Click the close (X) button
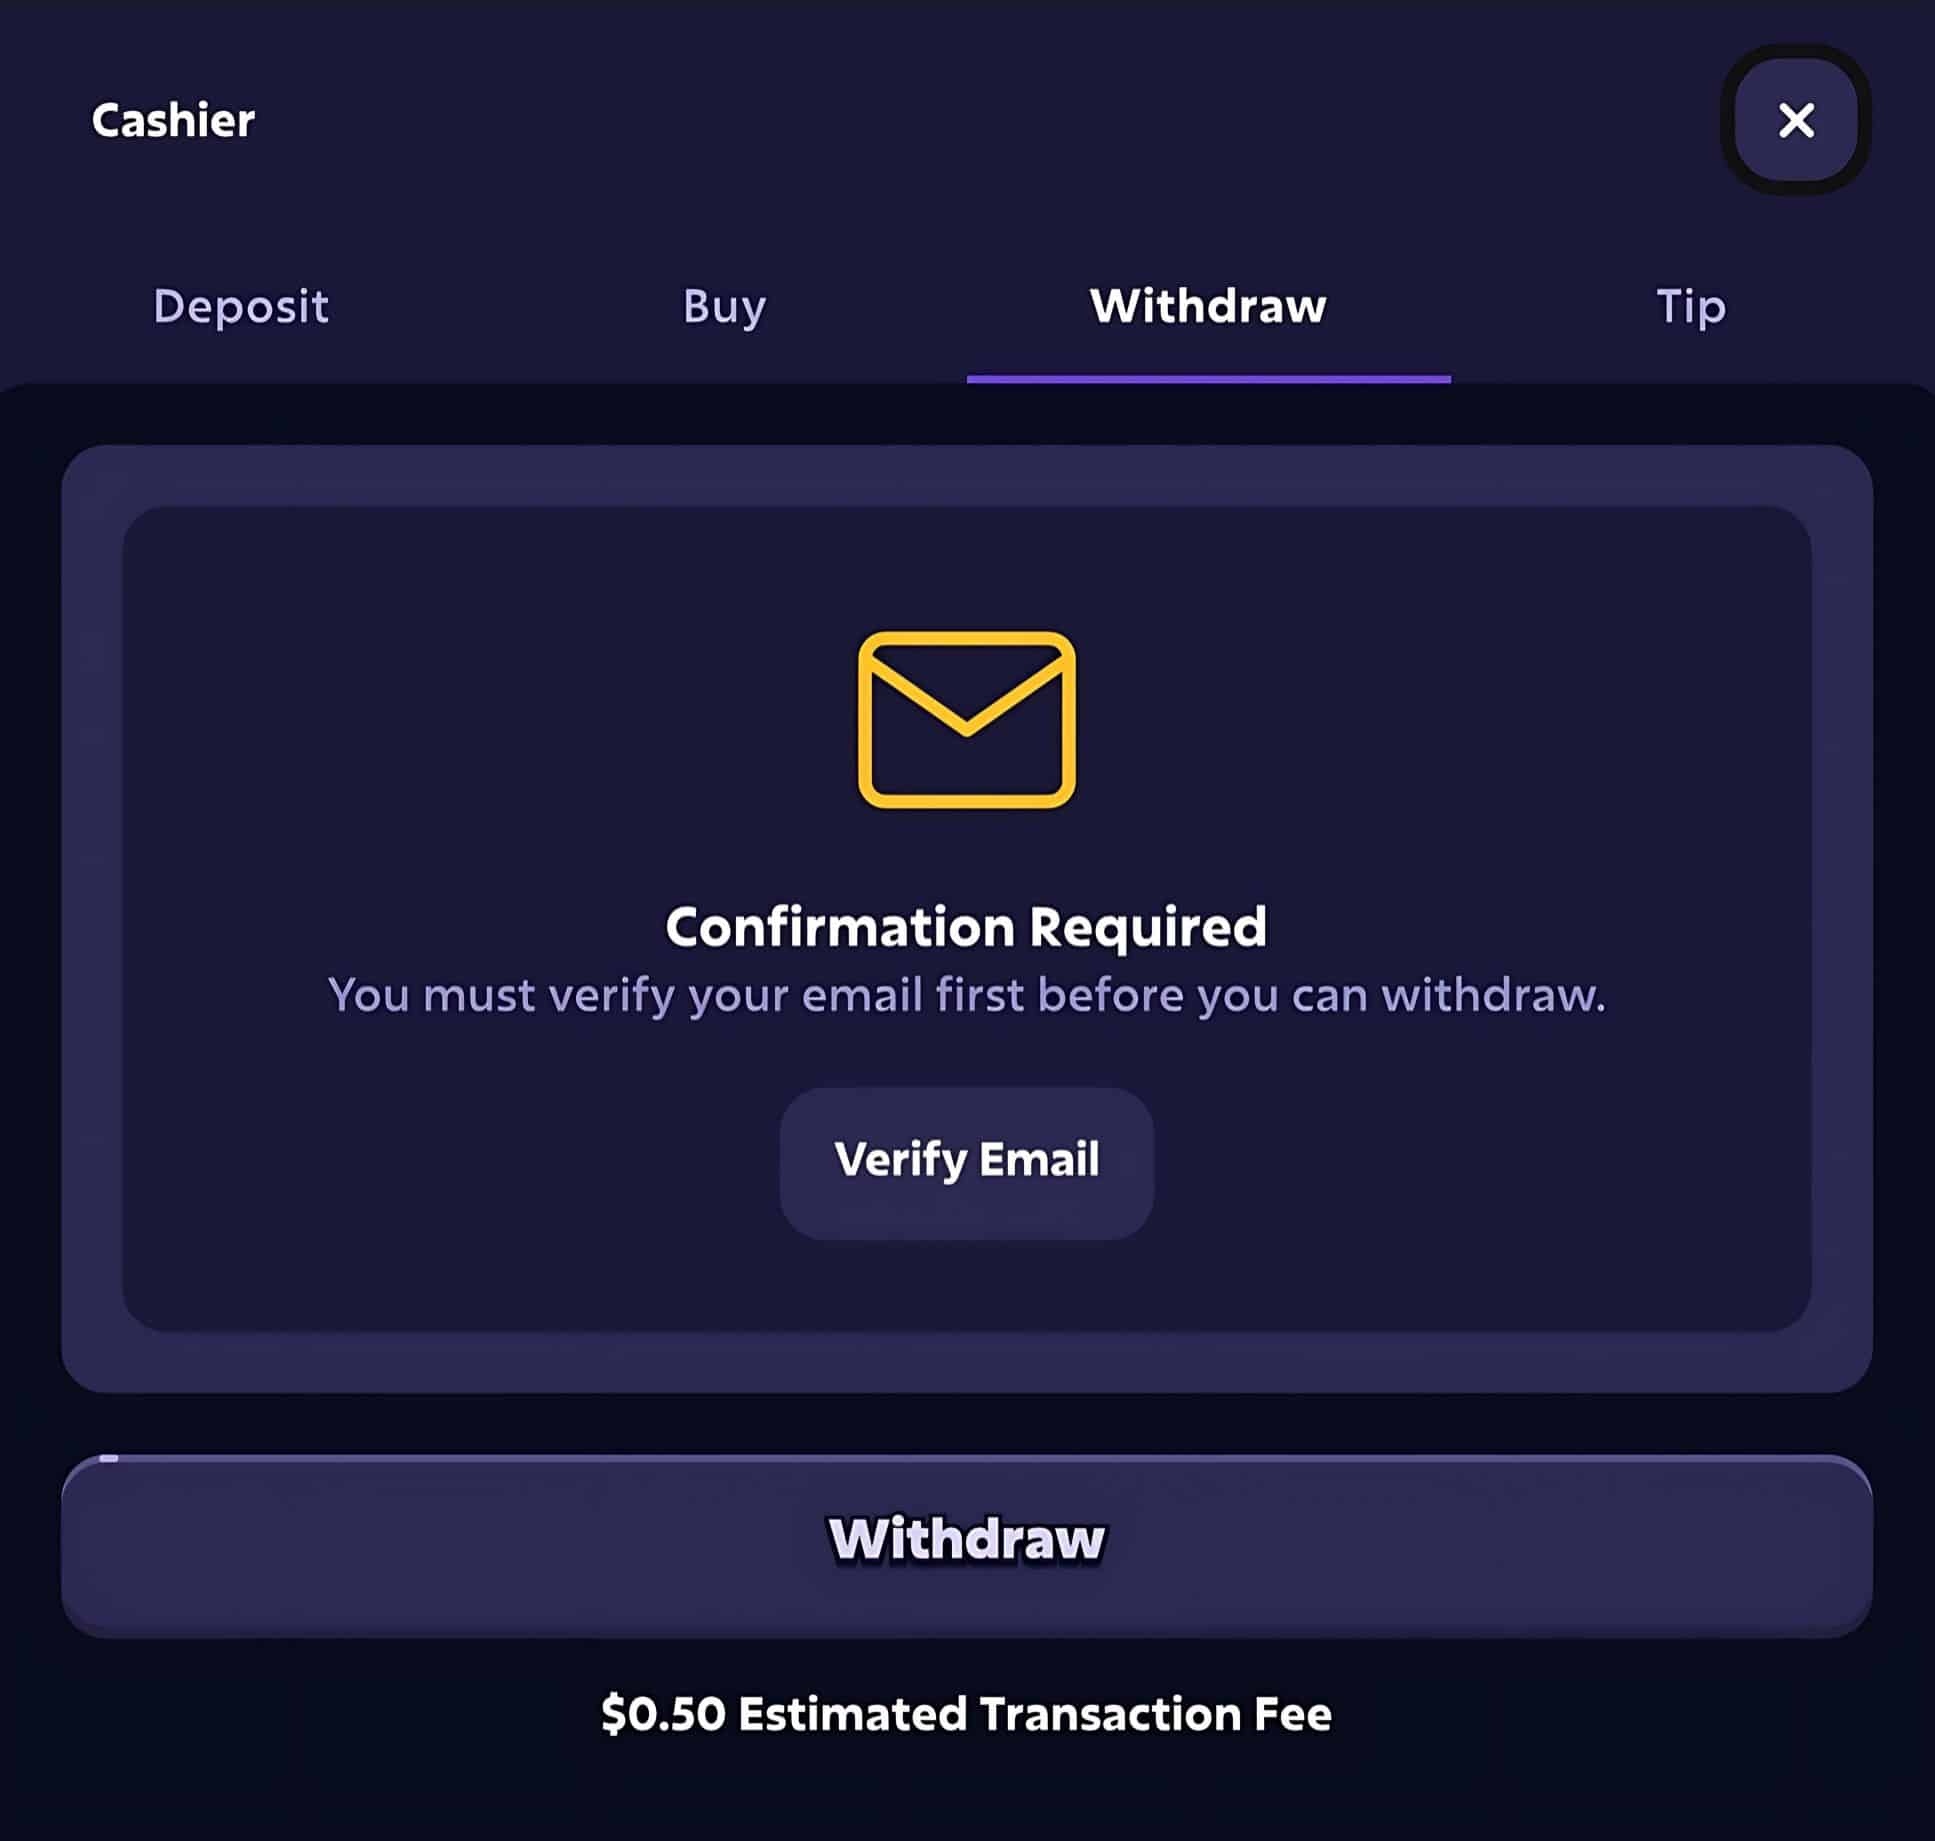This screenshot has height=1841, width=1935. pyautogui.click(x=1797, y=119)
